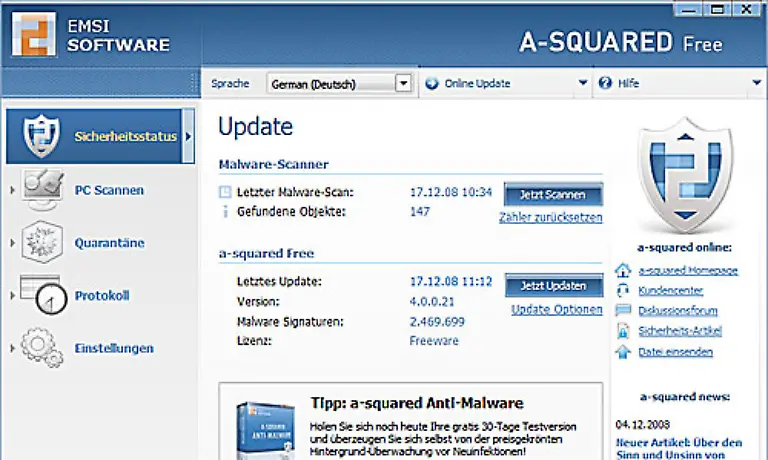Click the headset icon beside Kundencenter
The height and width of the screenshot is (460, 768).
tap(623, 290)
